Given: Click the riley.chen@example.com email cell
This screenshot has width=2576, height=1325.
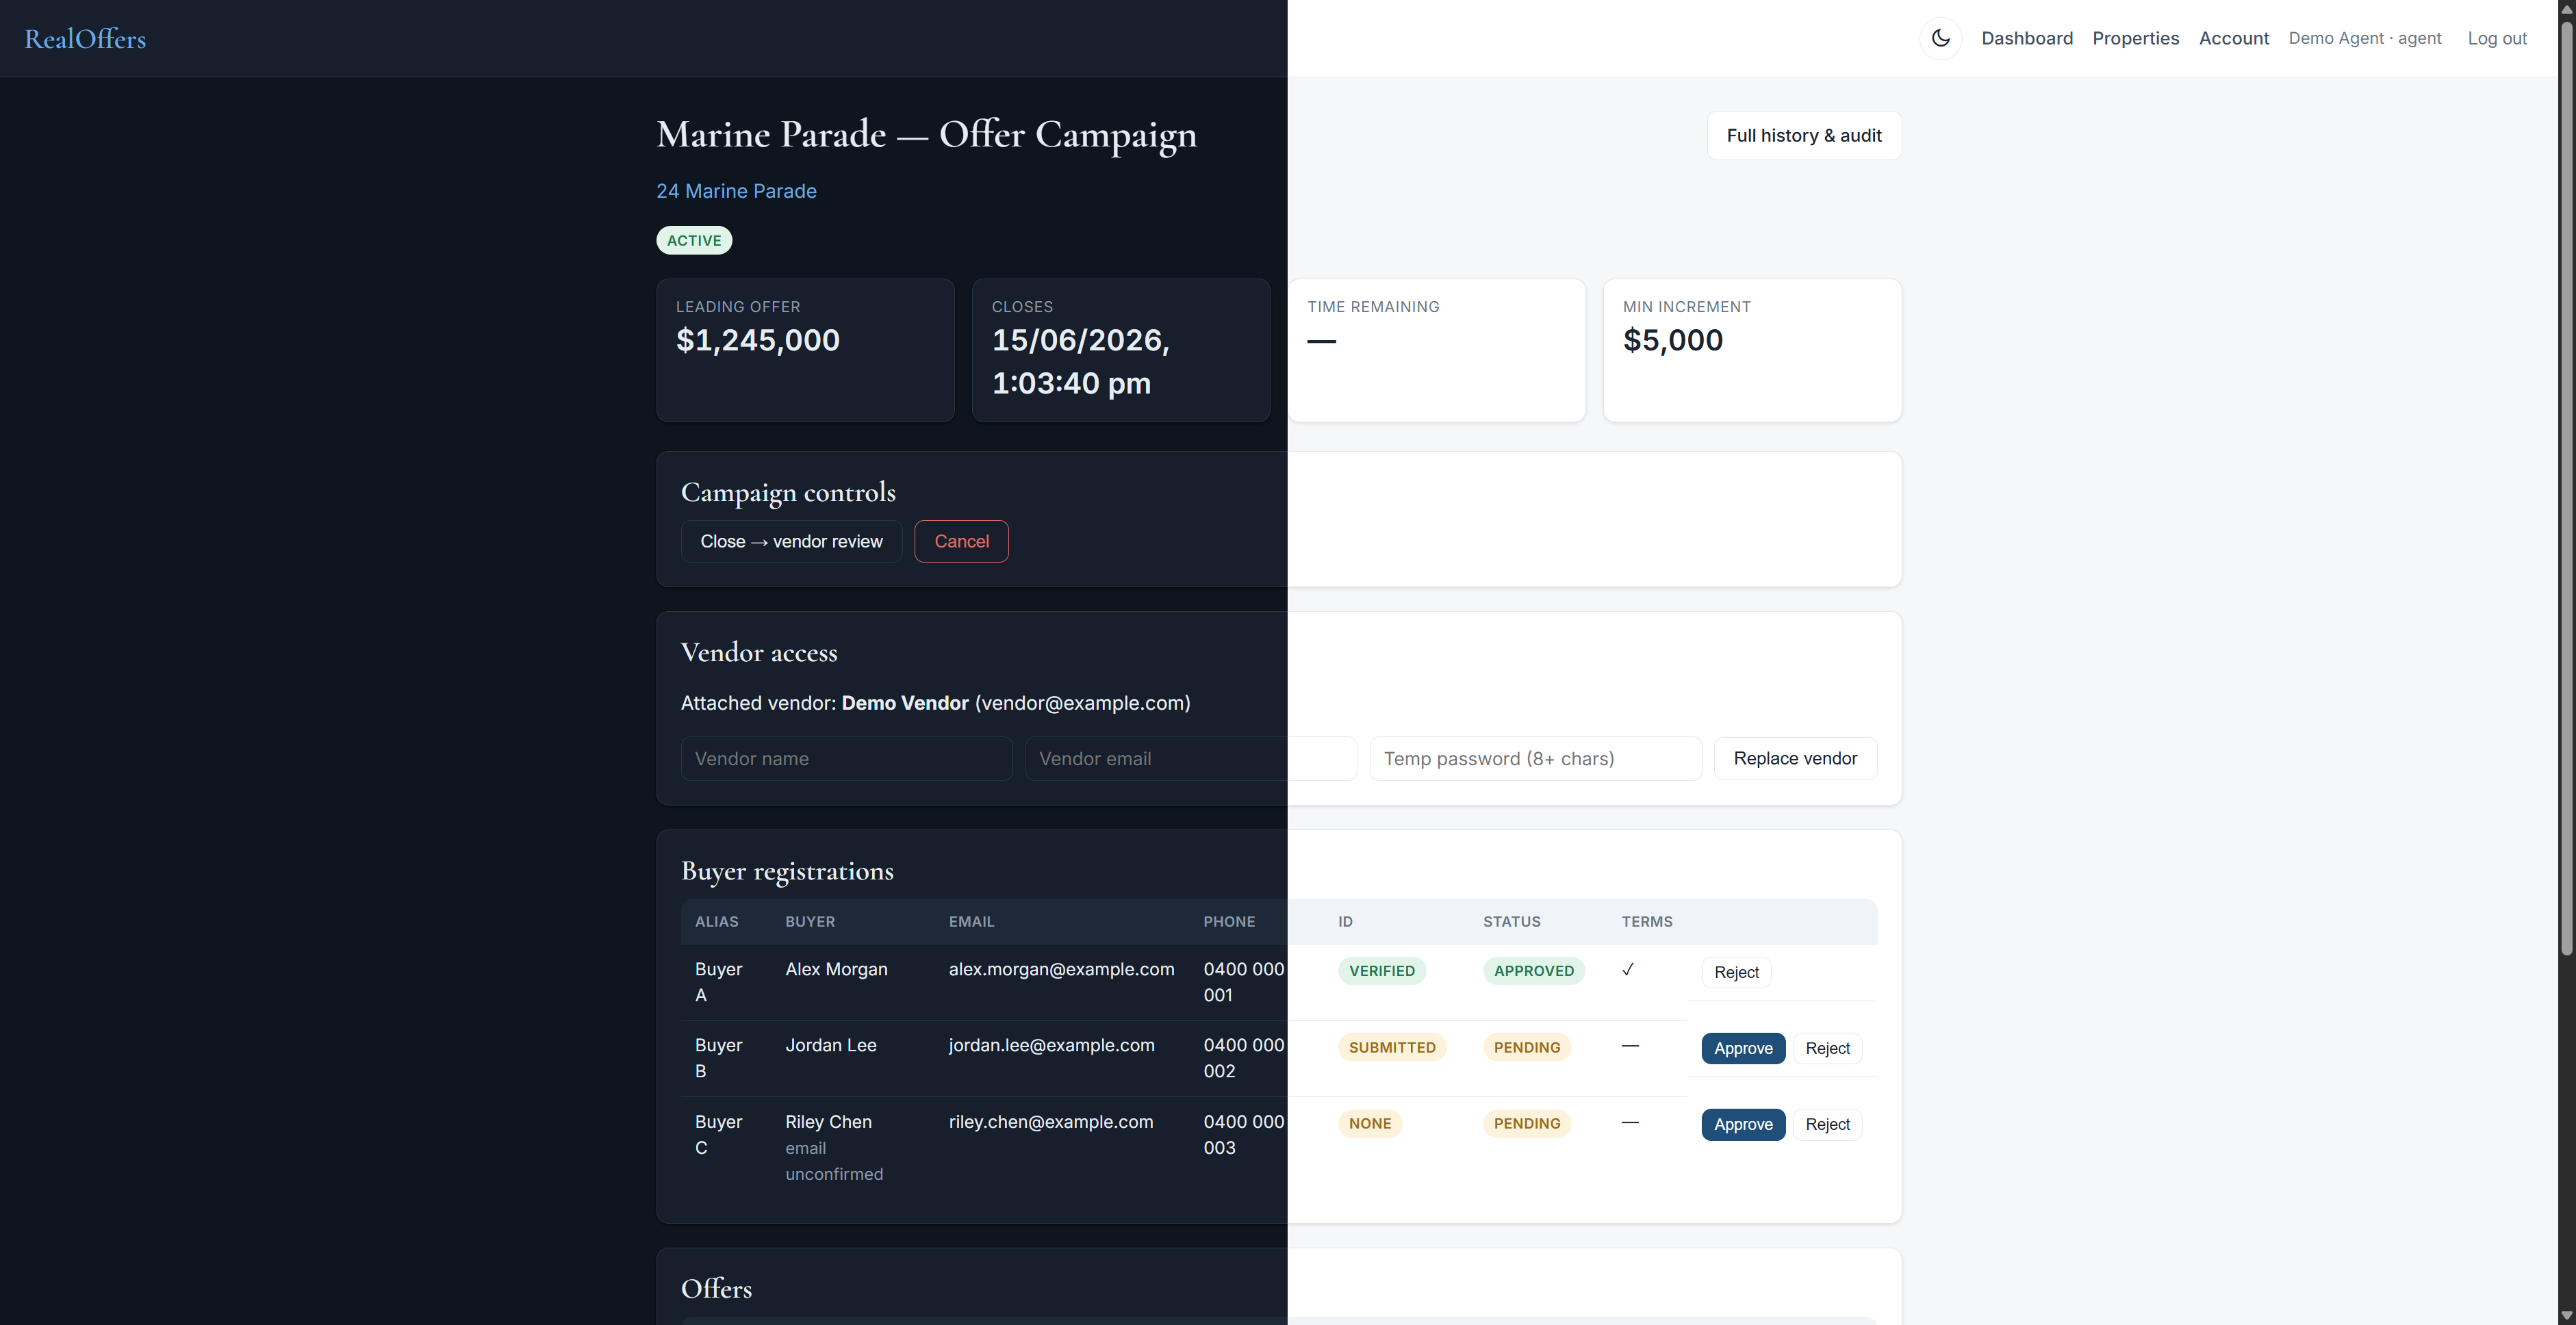Looking at the screenshot, I should [x=1051, y=1122].
